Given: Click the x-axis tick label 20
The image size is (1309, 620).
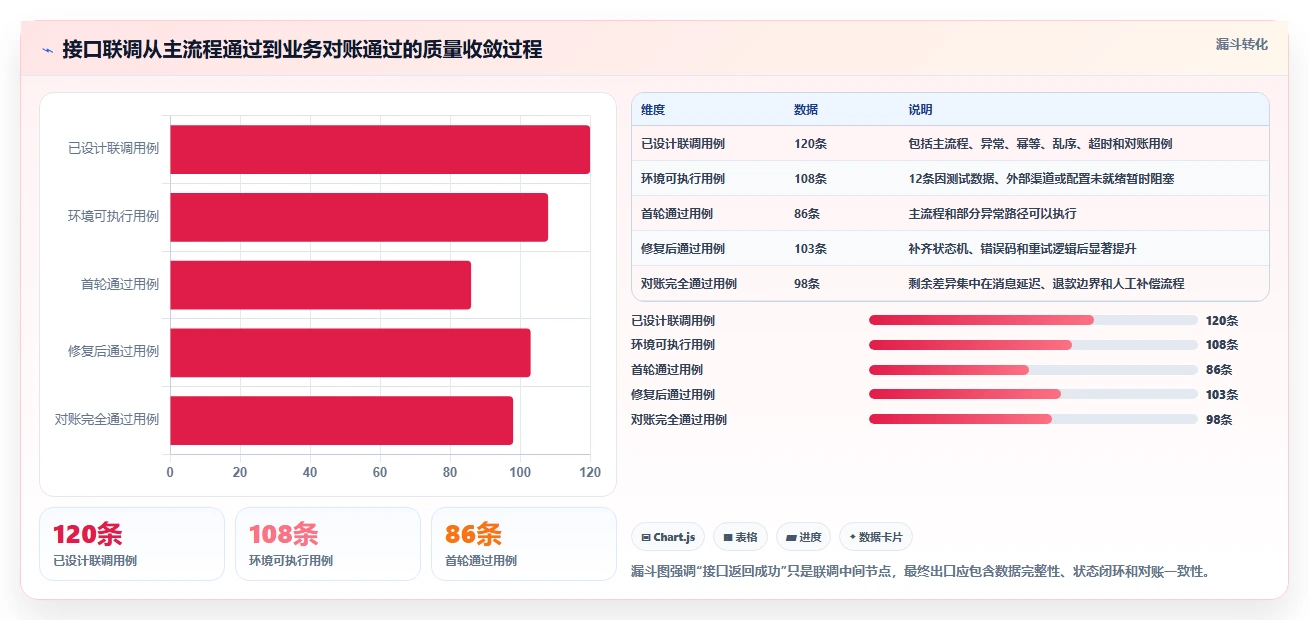Looking at the screenshot, I should click(240, 472).
